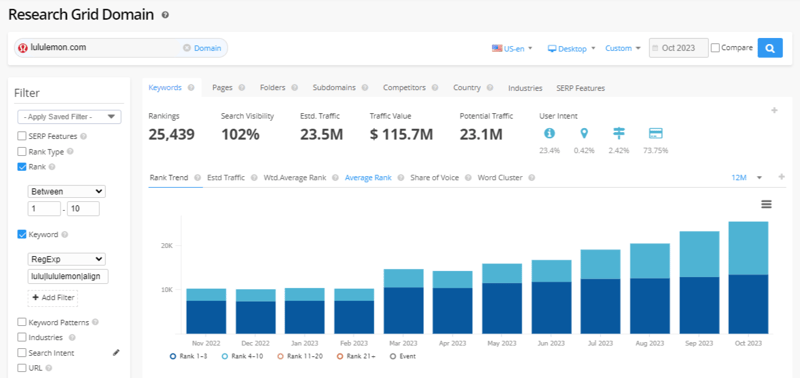The width and height of the screenshot is (800, 378).
Task: Edit Search Intent with pencil icon
Action: [116, 352]
